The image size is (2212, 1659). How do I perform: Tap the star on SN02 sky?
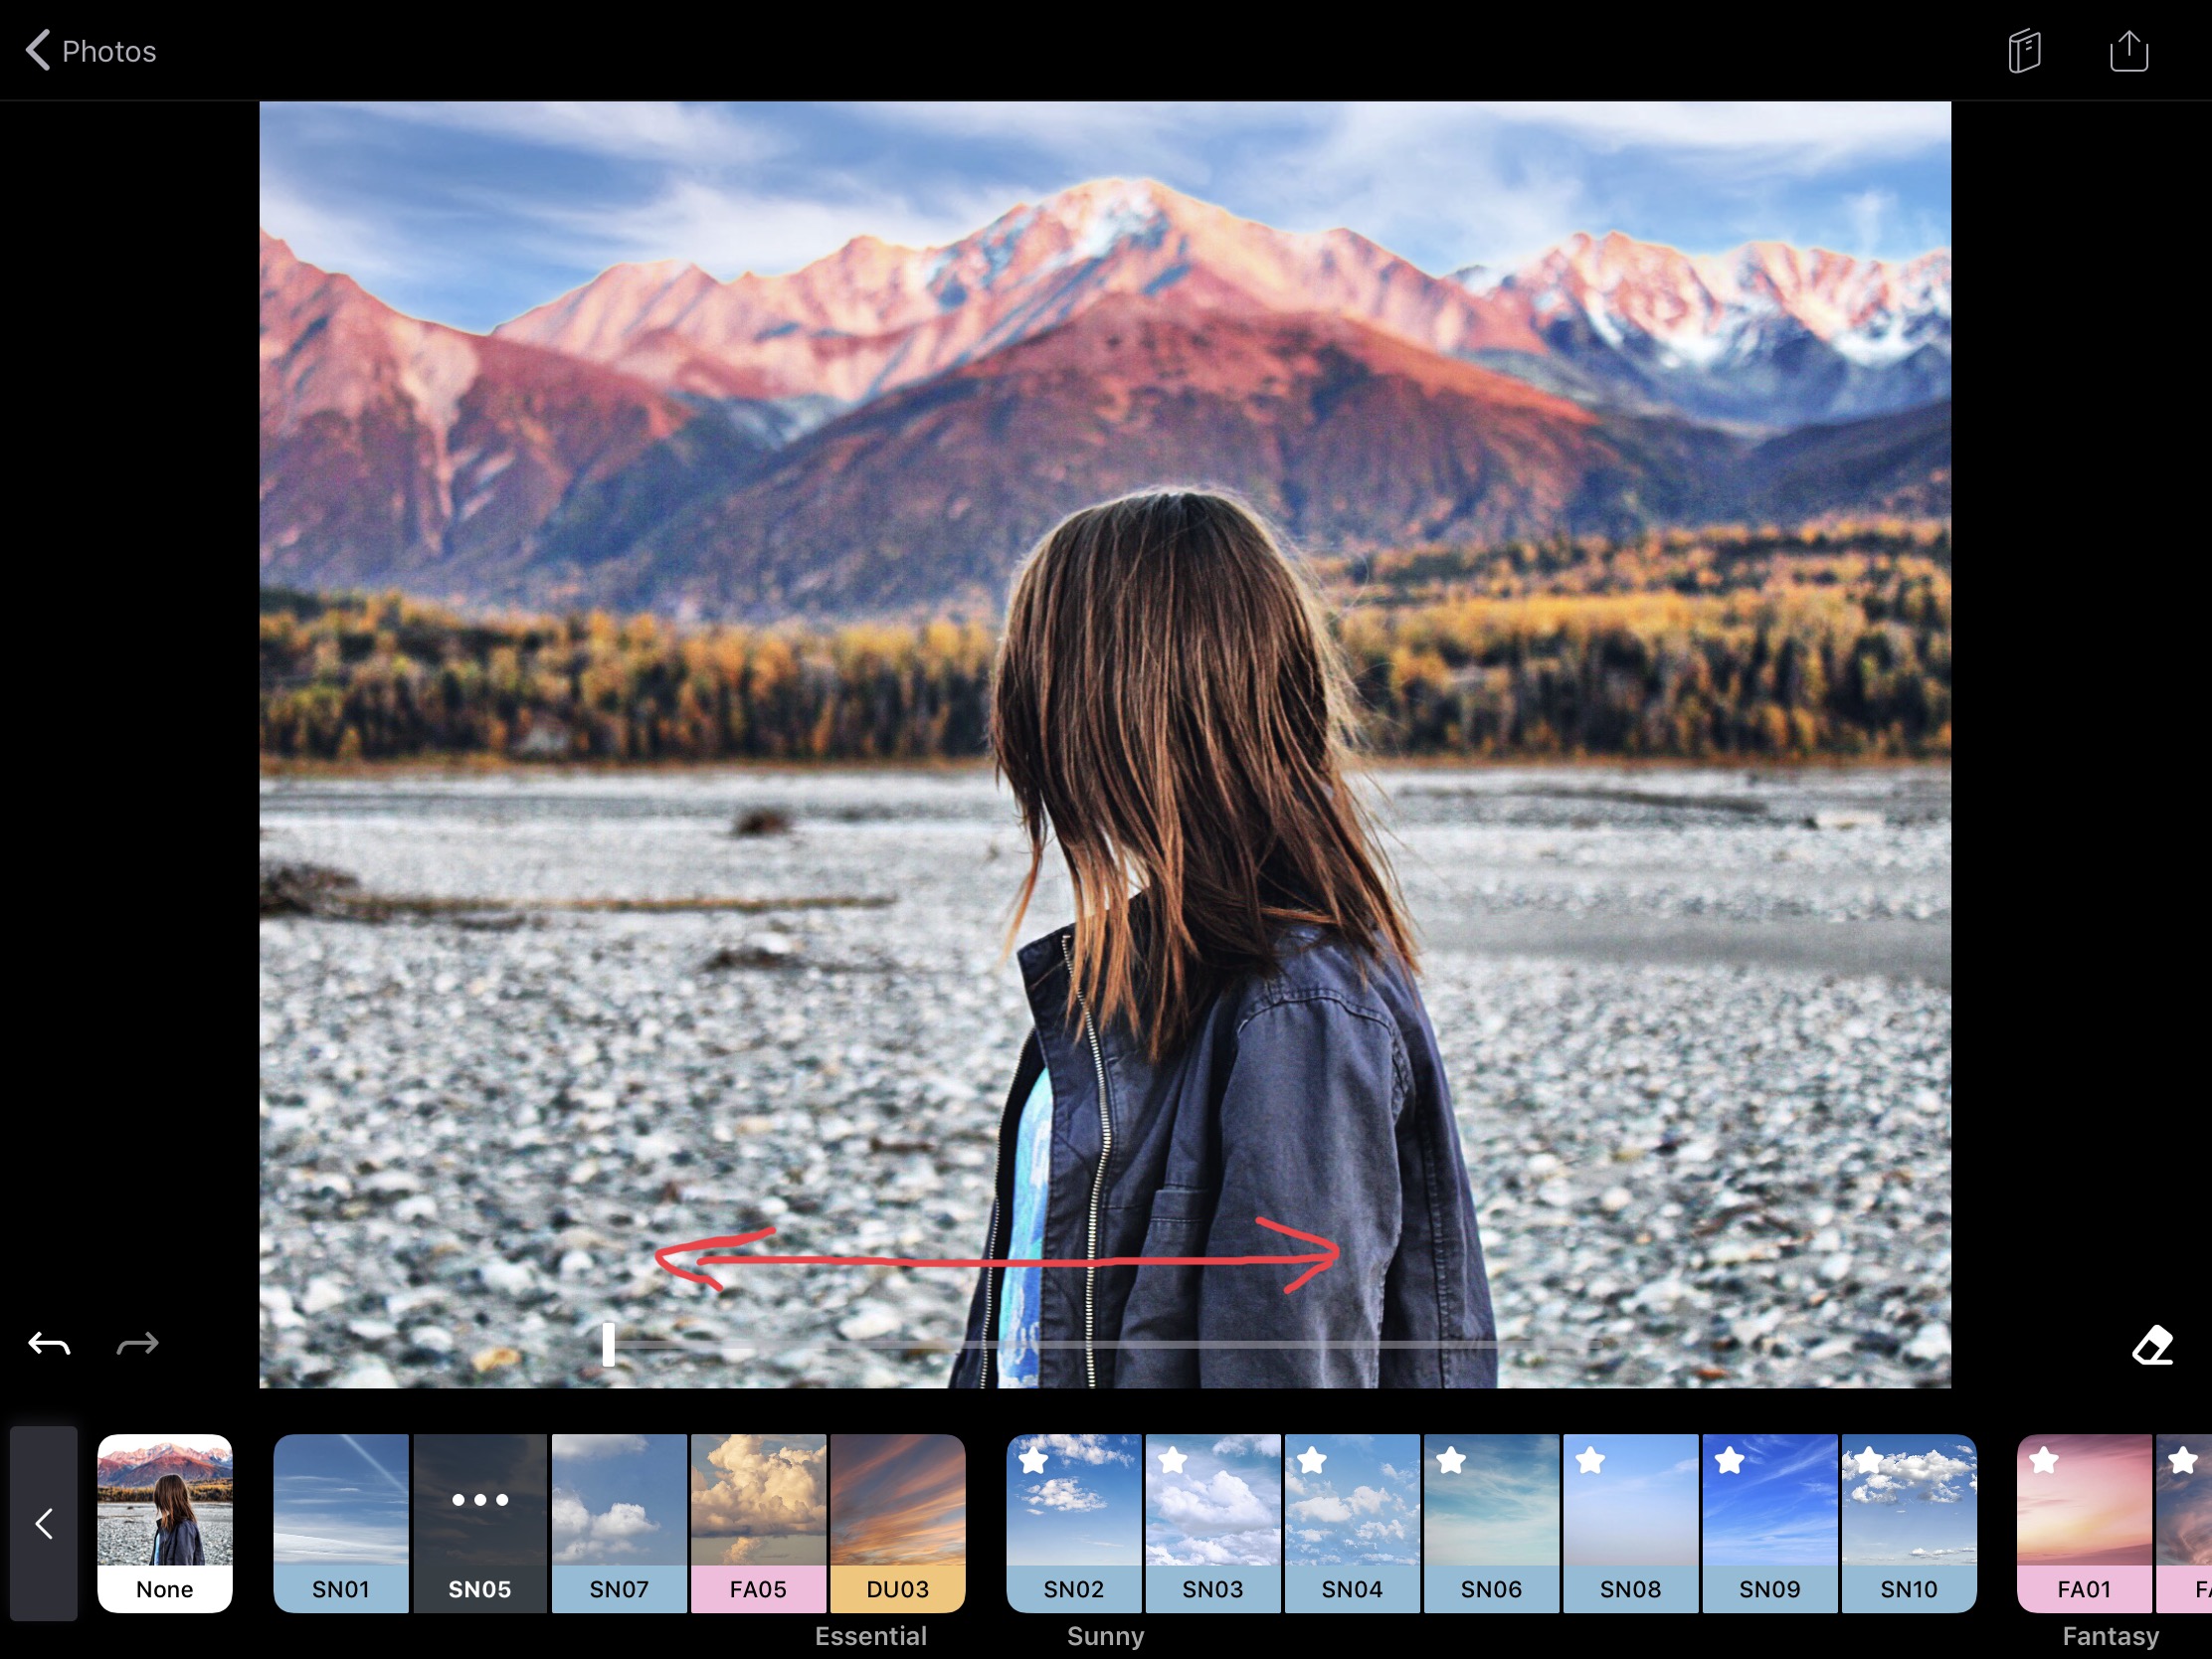(1034, 1461)
